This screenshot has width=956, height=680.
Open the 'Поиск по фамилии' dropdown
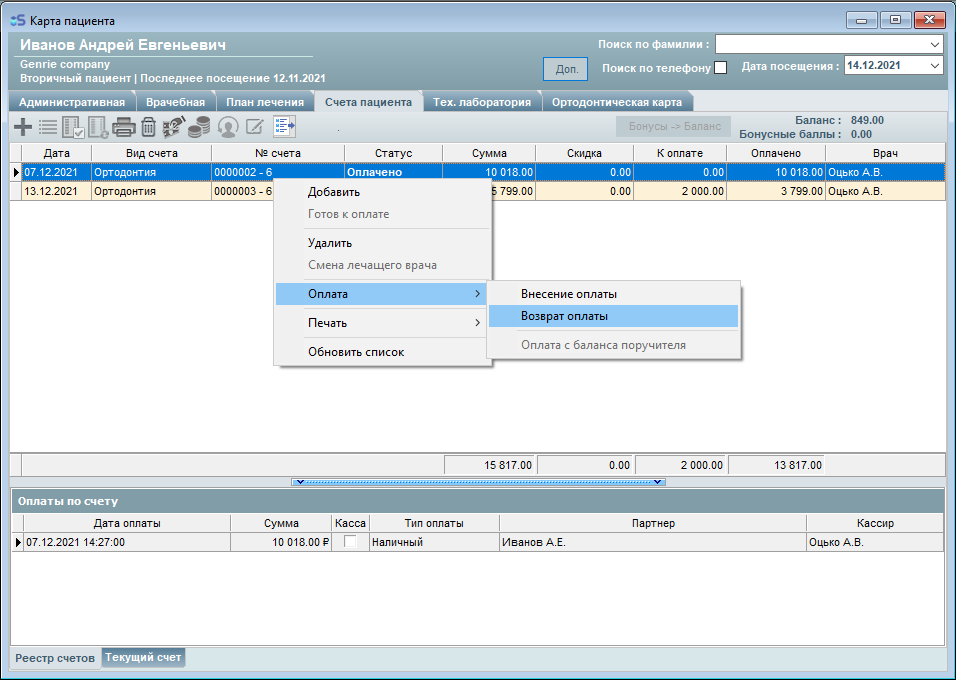tap(935, 45)
